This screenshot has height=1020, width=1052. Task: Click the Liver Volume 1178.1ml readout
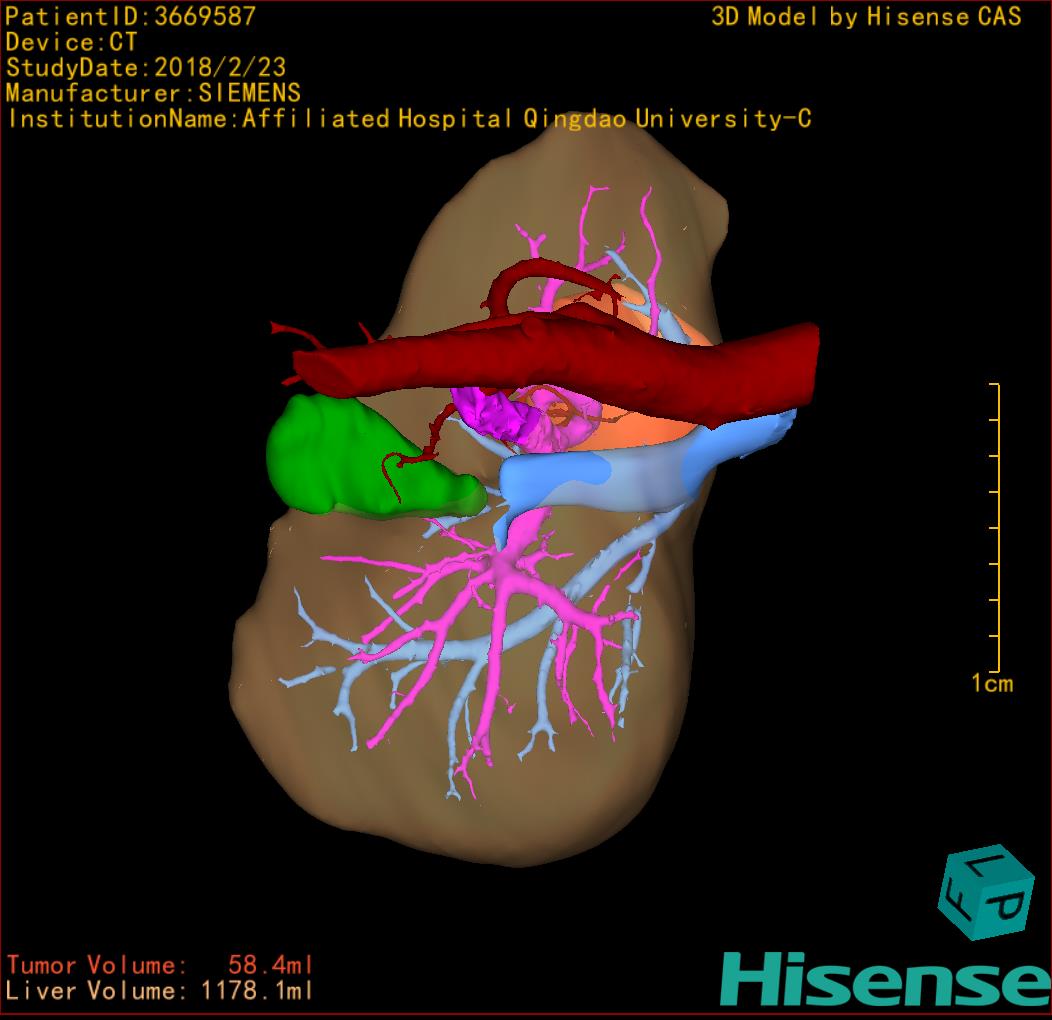click(160, 990)
